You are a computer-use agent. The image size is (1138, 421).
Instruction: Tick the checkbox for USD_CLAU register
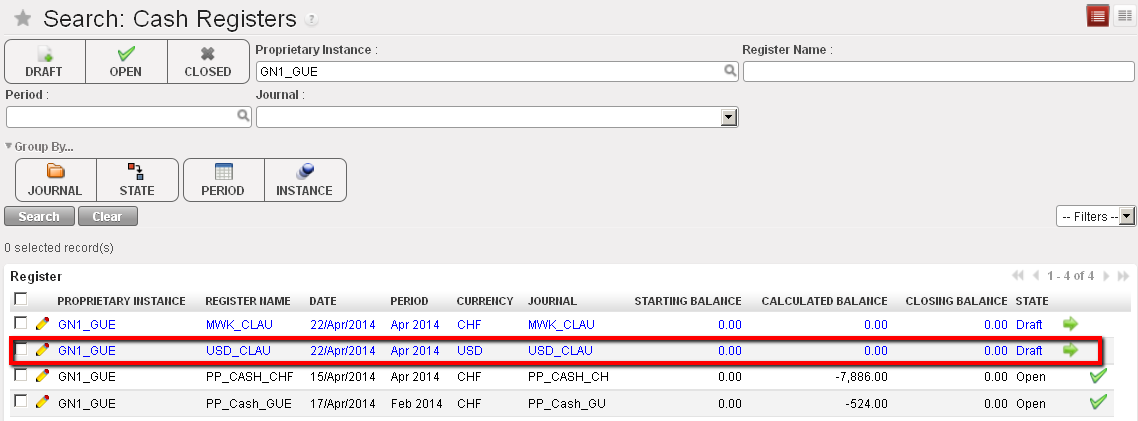click(21, 350)
